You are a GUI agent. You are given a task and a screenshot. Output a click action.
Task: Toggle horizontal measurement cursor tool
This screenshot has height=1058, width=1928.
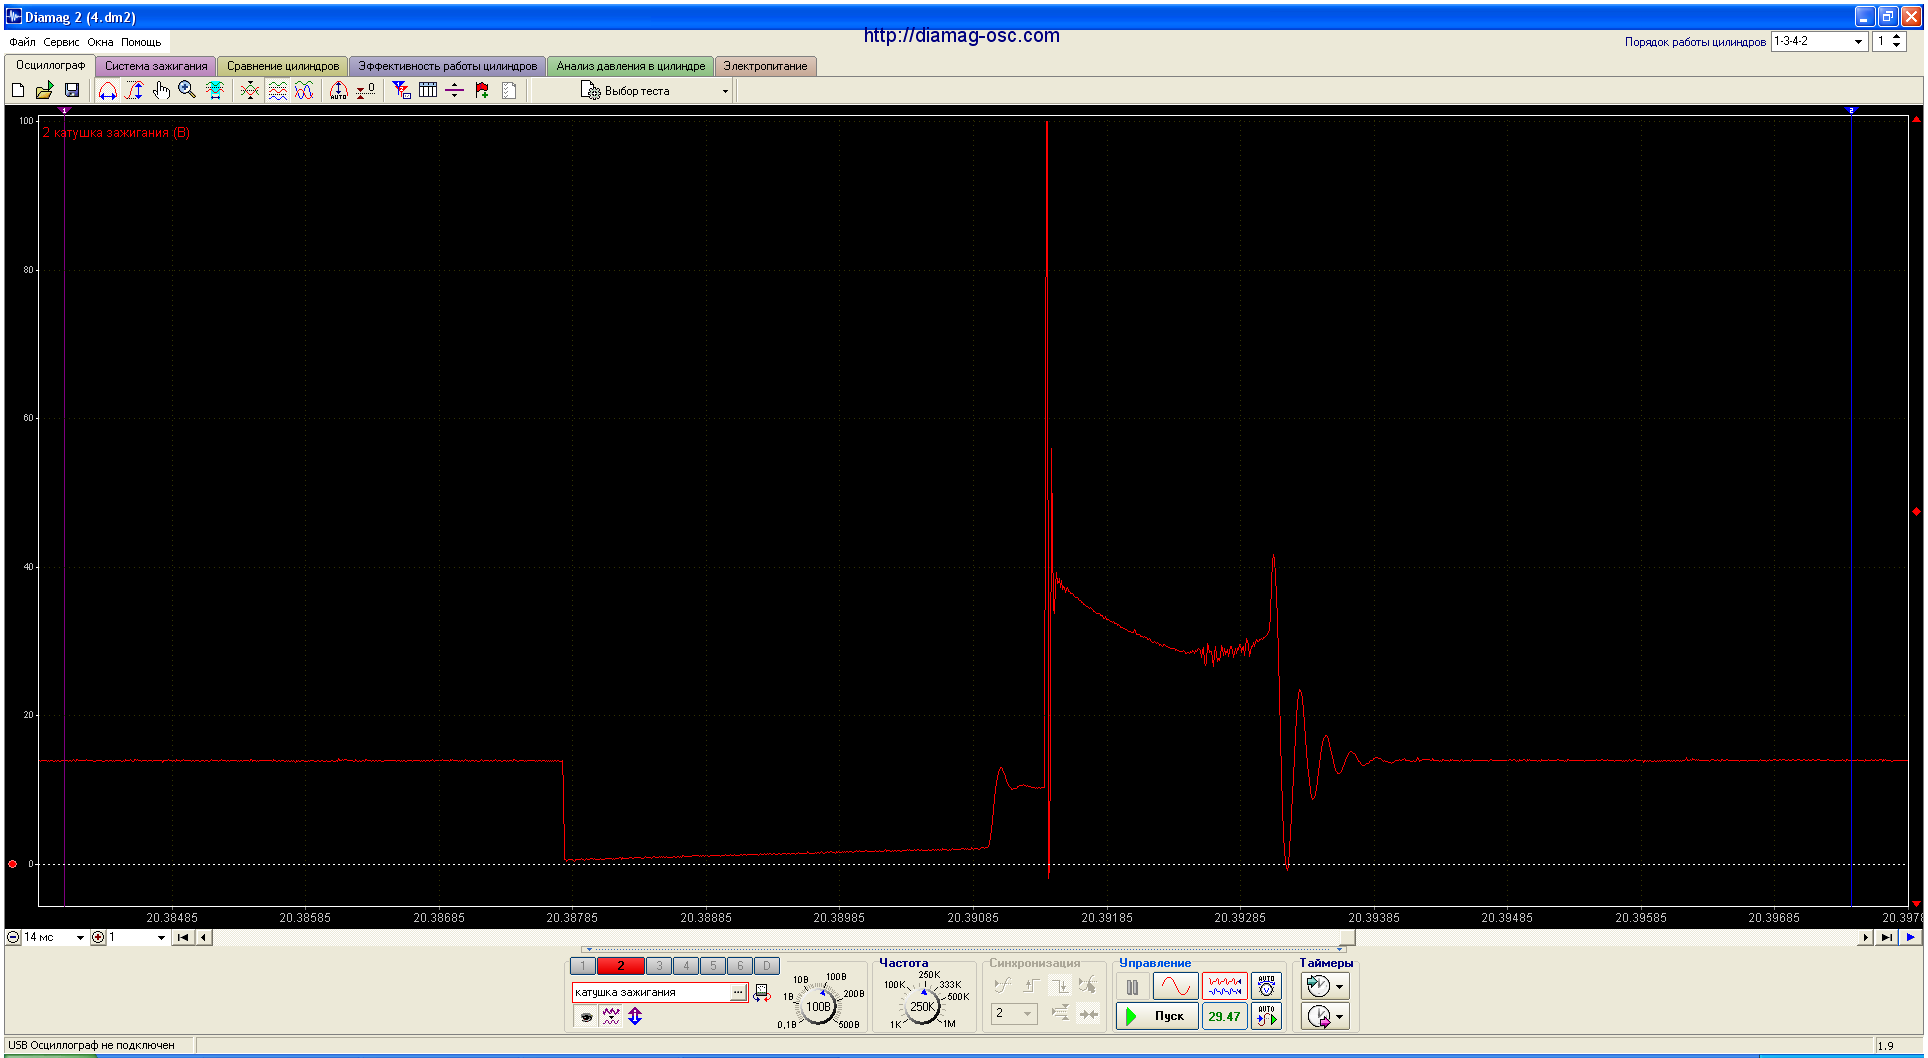(x=108, y=90)
